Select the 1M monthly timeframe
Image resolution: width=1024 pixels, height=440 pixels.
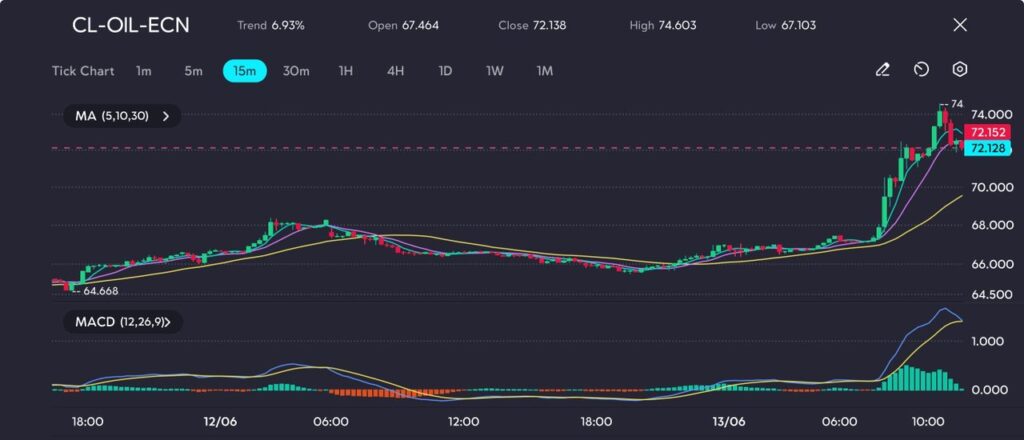point(544,71)
